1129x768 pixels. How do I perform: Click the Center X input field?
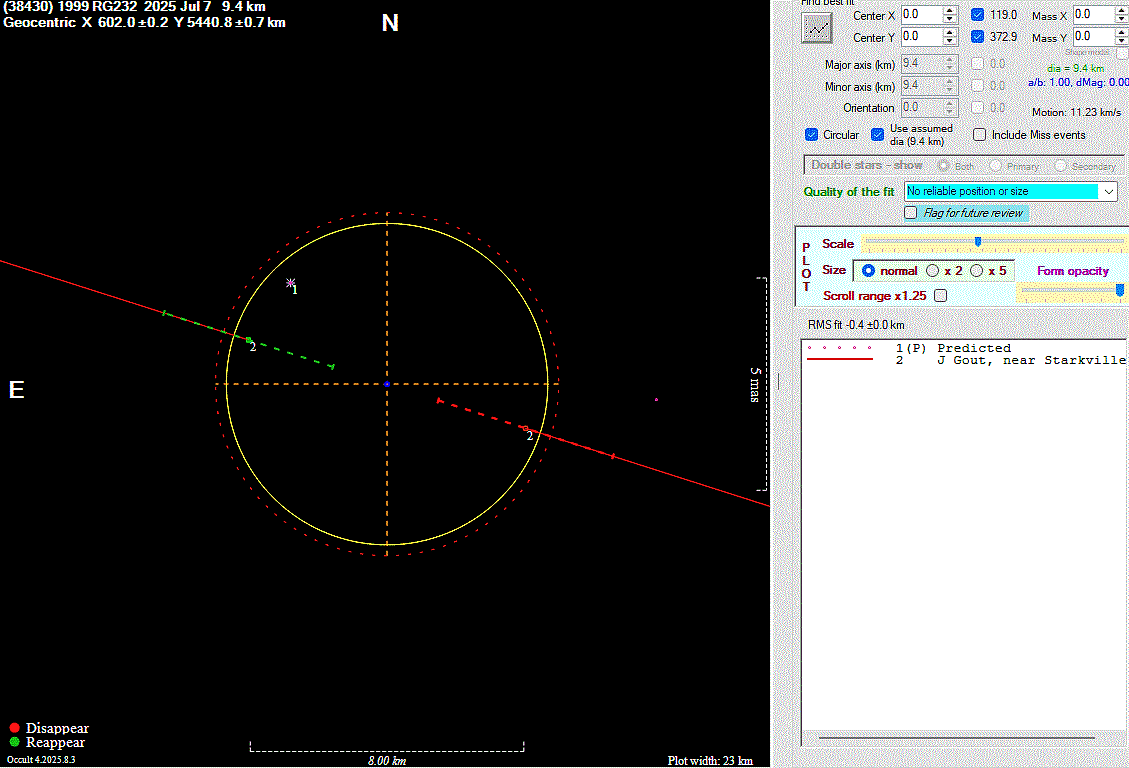(920, 15)
